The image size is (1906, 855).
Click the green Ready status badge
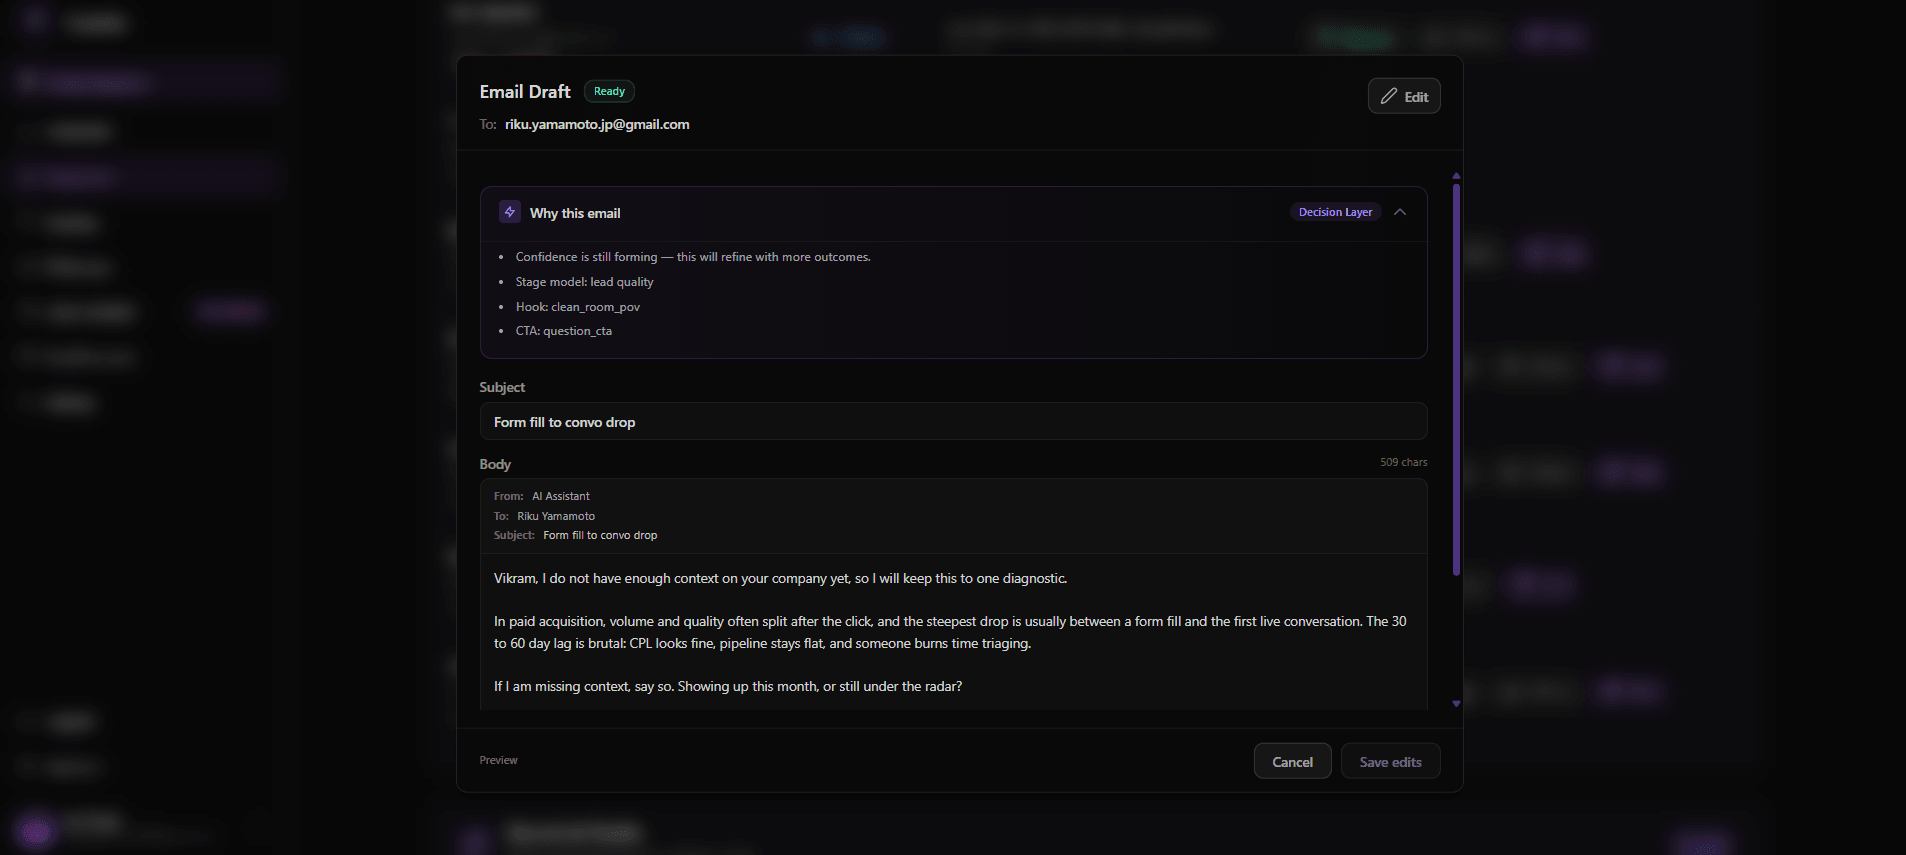(609, 91)
